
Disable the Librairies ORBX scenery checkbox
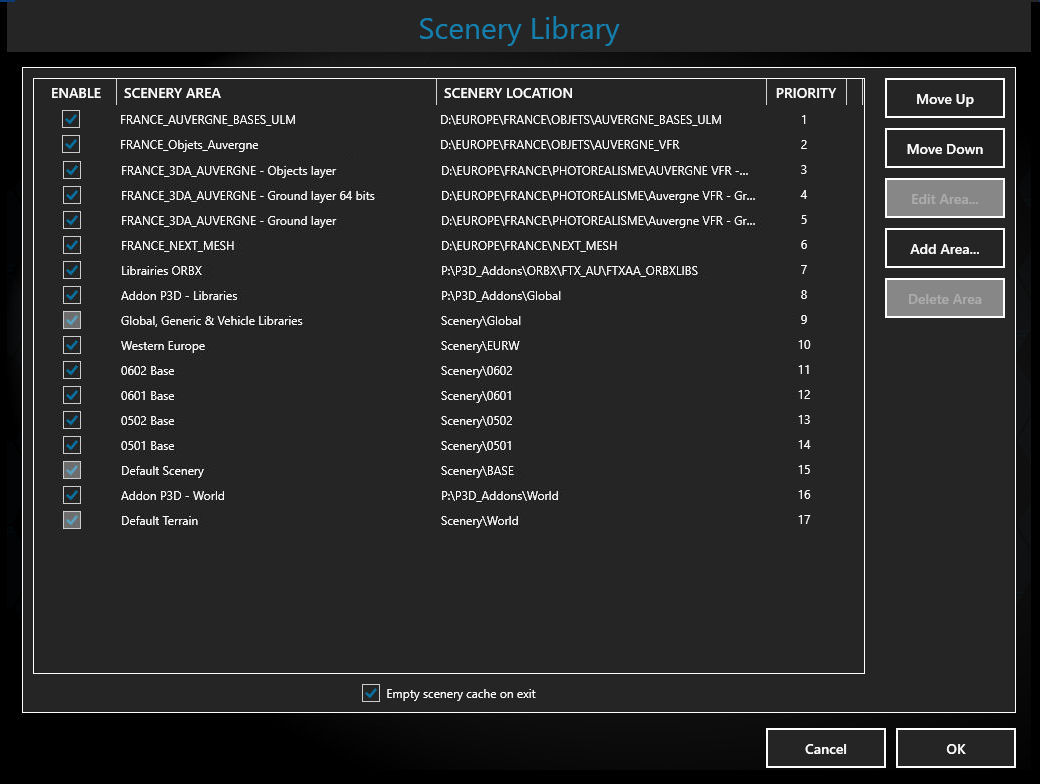(71, 270)
